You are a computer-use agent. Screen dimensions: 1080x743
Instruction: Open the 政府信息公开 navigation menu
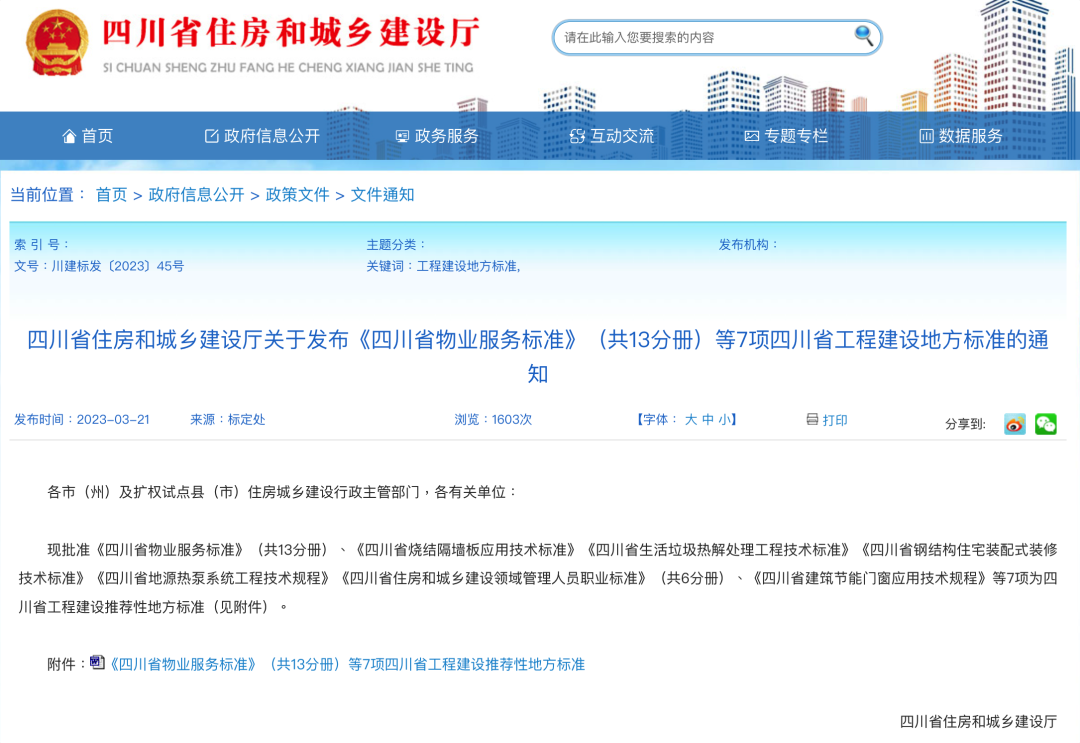tap(262, 136)
